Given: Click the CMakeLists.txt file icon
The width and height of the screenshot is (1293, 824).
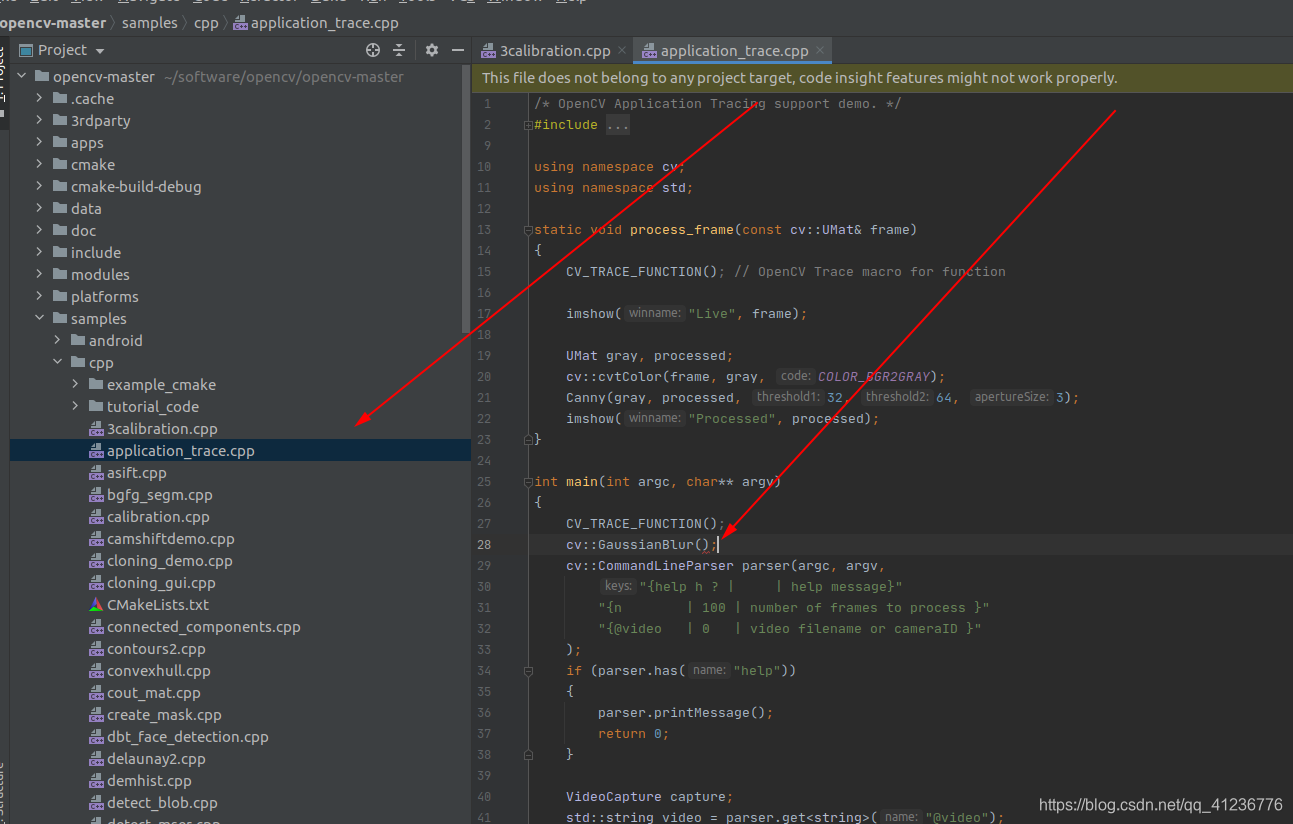Looking at the screenshot, I should pos(96,605).
